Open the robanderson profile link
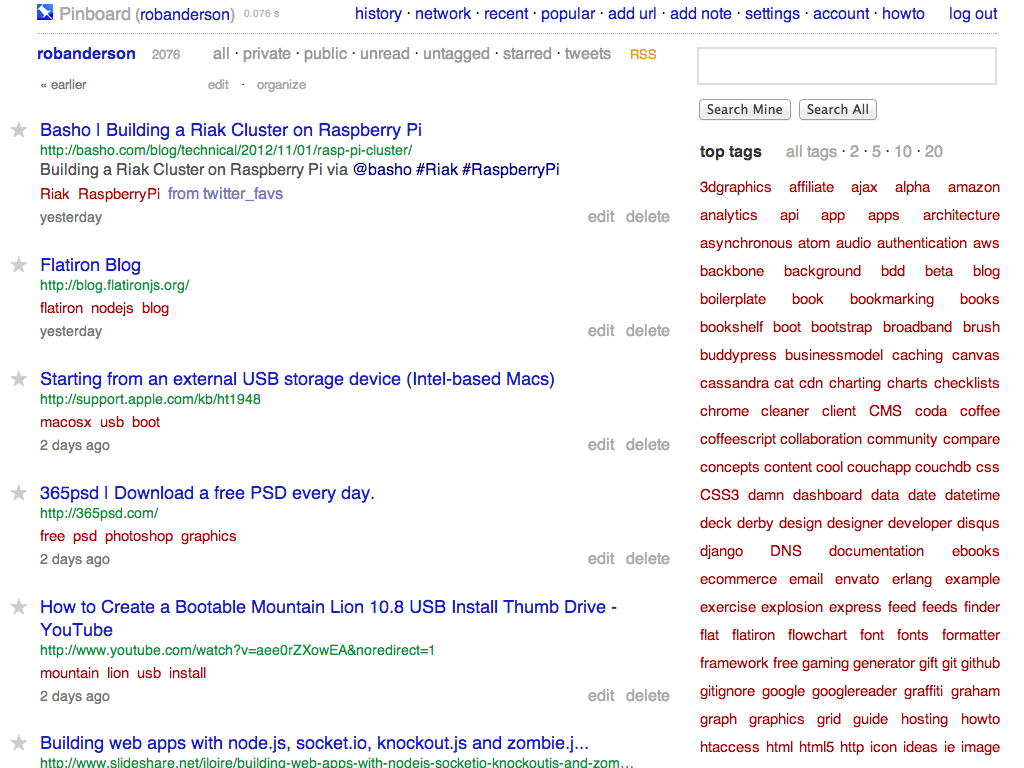The width and height of the screenshot is (1024, 768). click(x=86, y=54)
